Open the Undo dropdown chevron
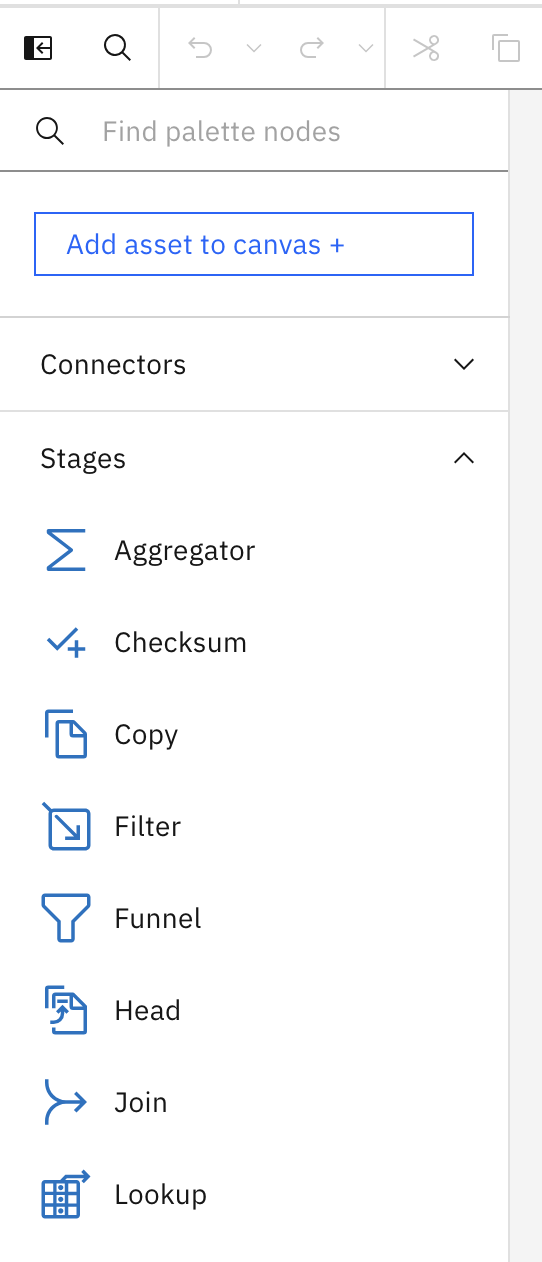Image resolution: width=542 pixels, height=1262 pixels. click(x=254, y=48)
